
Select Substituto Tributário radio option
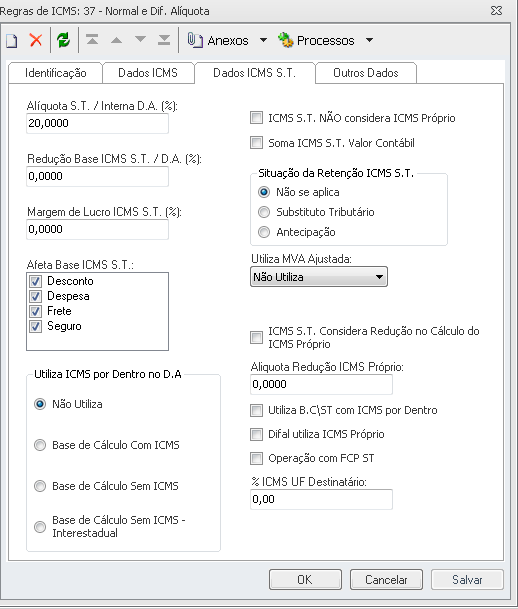pyautogui.click(x=264, y=212)
